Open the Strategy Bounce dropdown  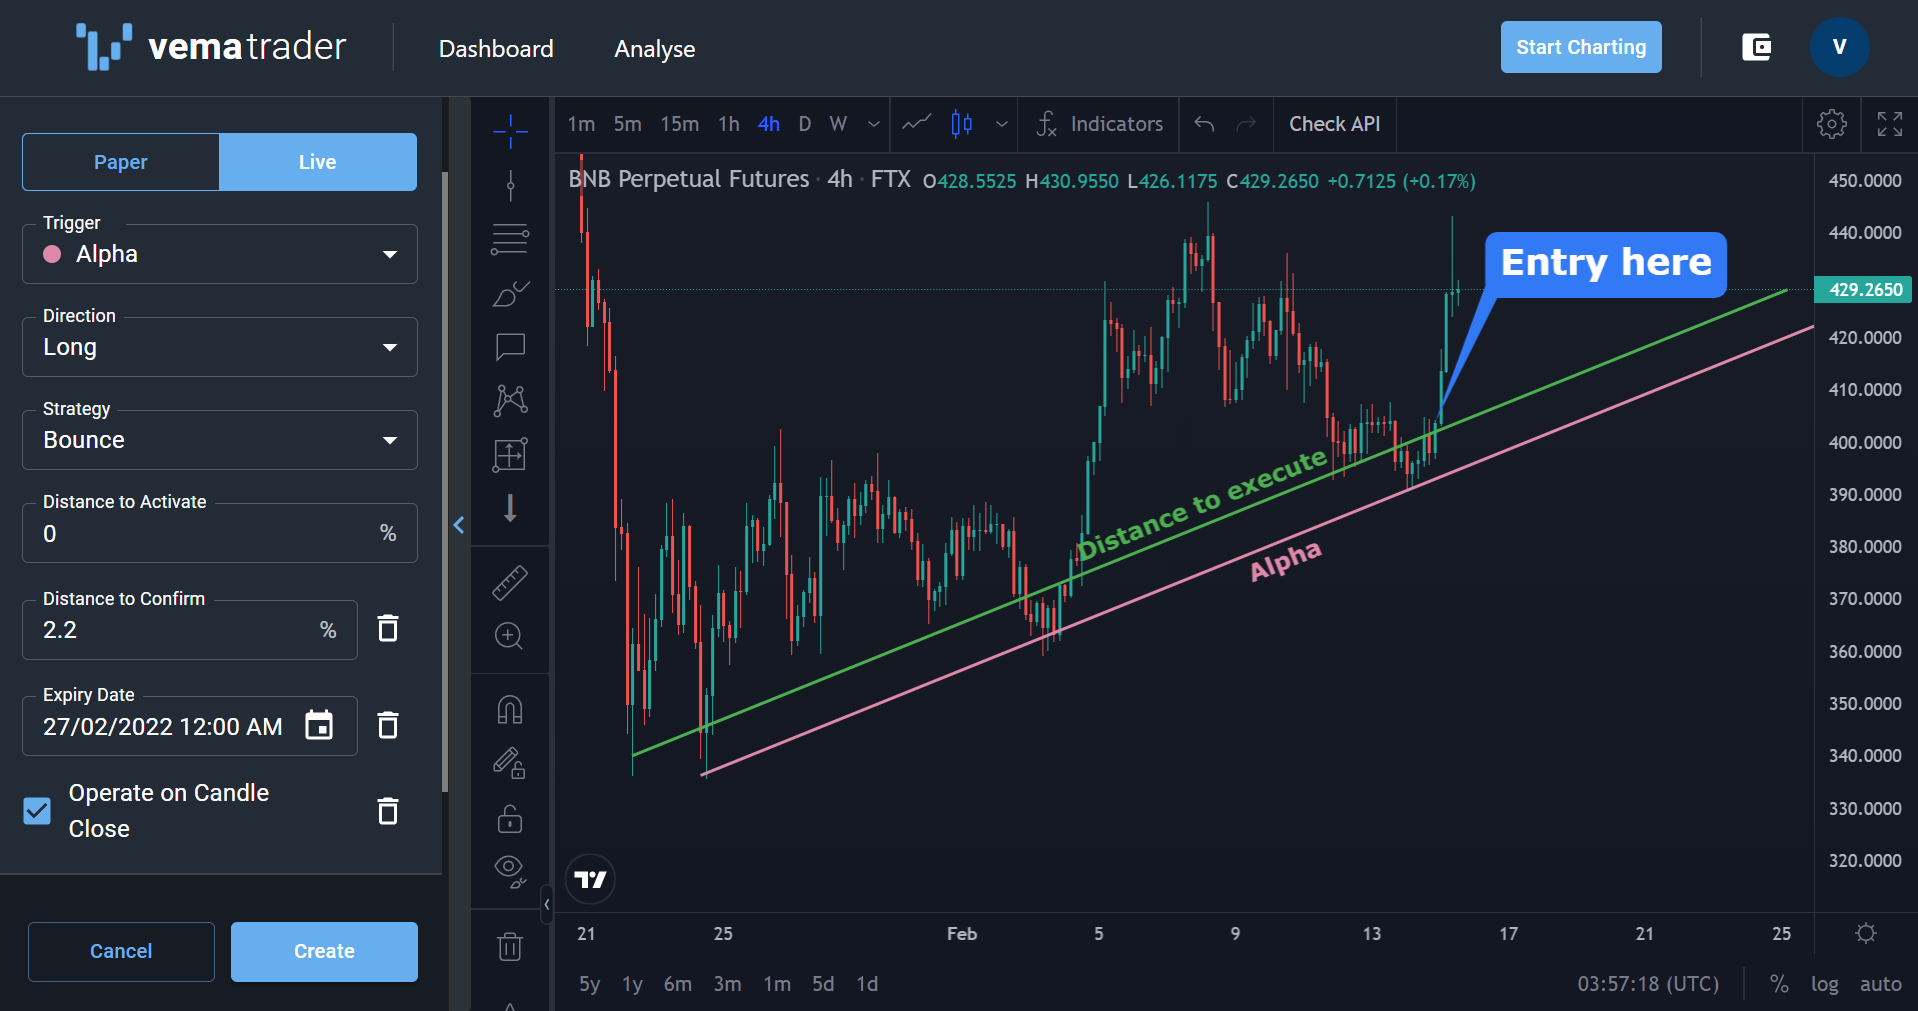point(220,440)
